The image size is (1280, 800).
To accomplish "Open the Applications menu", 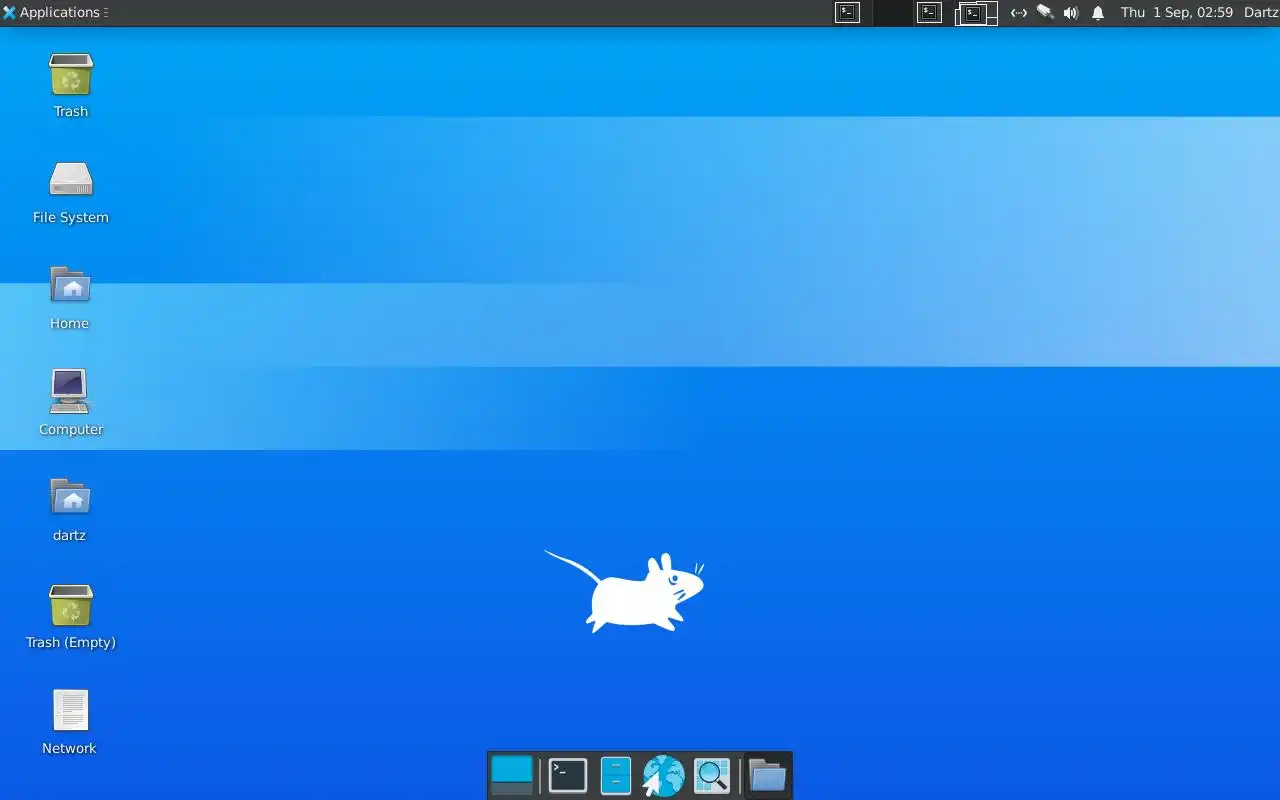I will [x=51, y=13].
